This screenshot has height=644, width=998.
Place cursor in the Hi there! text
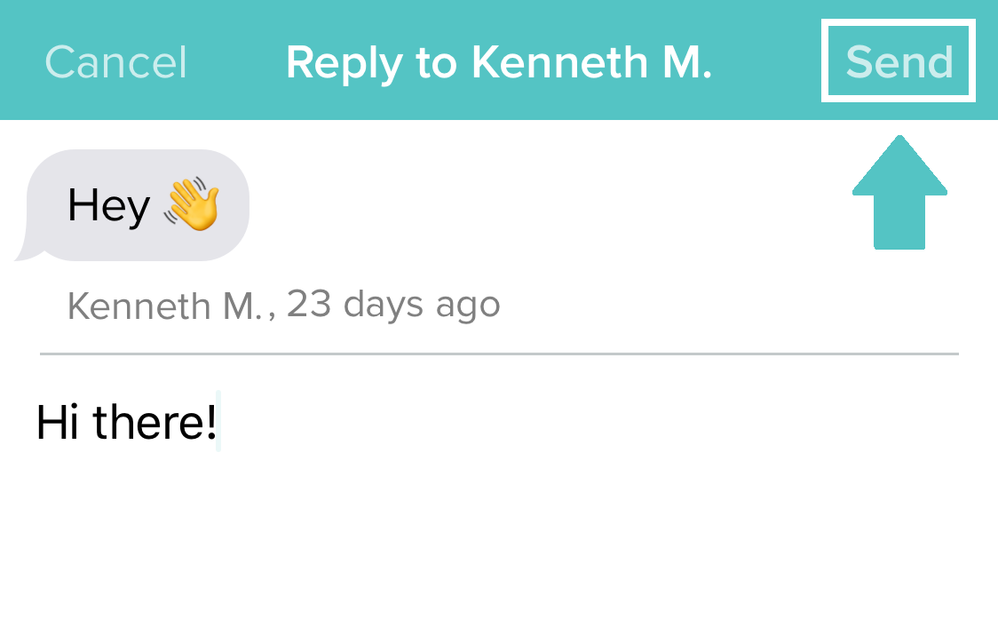[126, 423]
